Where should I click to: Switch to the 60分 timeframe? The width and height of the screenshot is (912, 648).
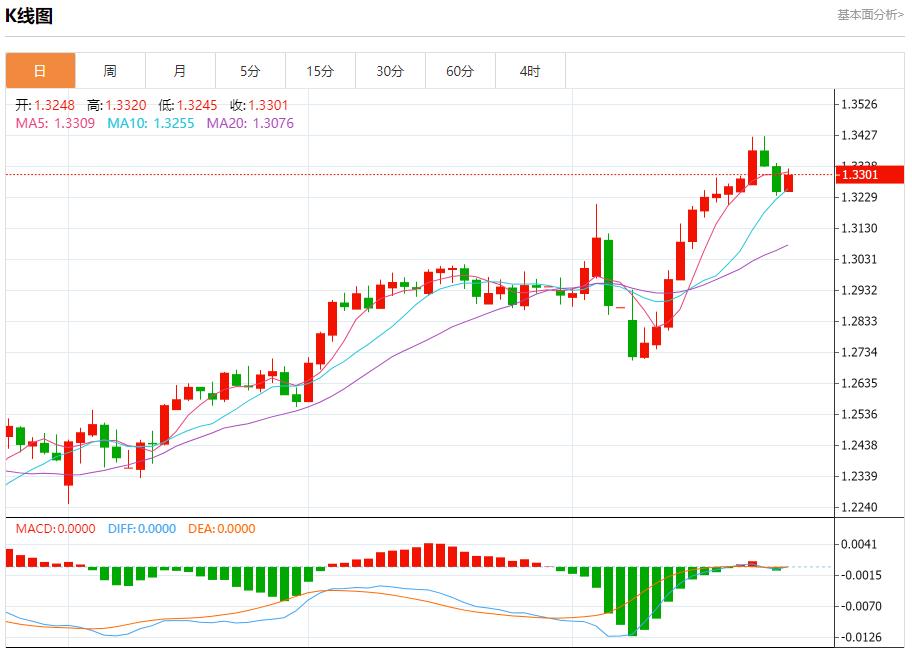click(x=460, y=71)
